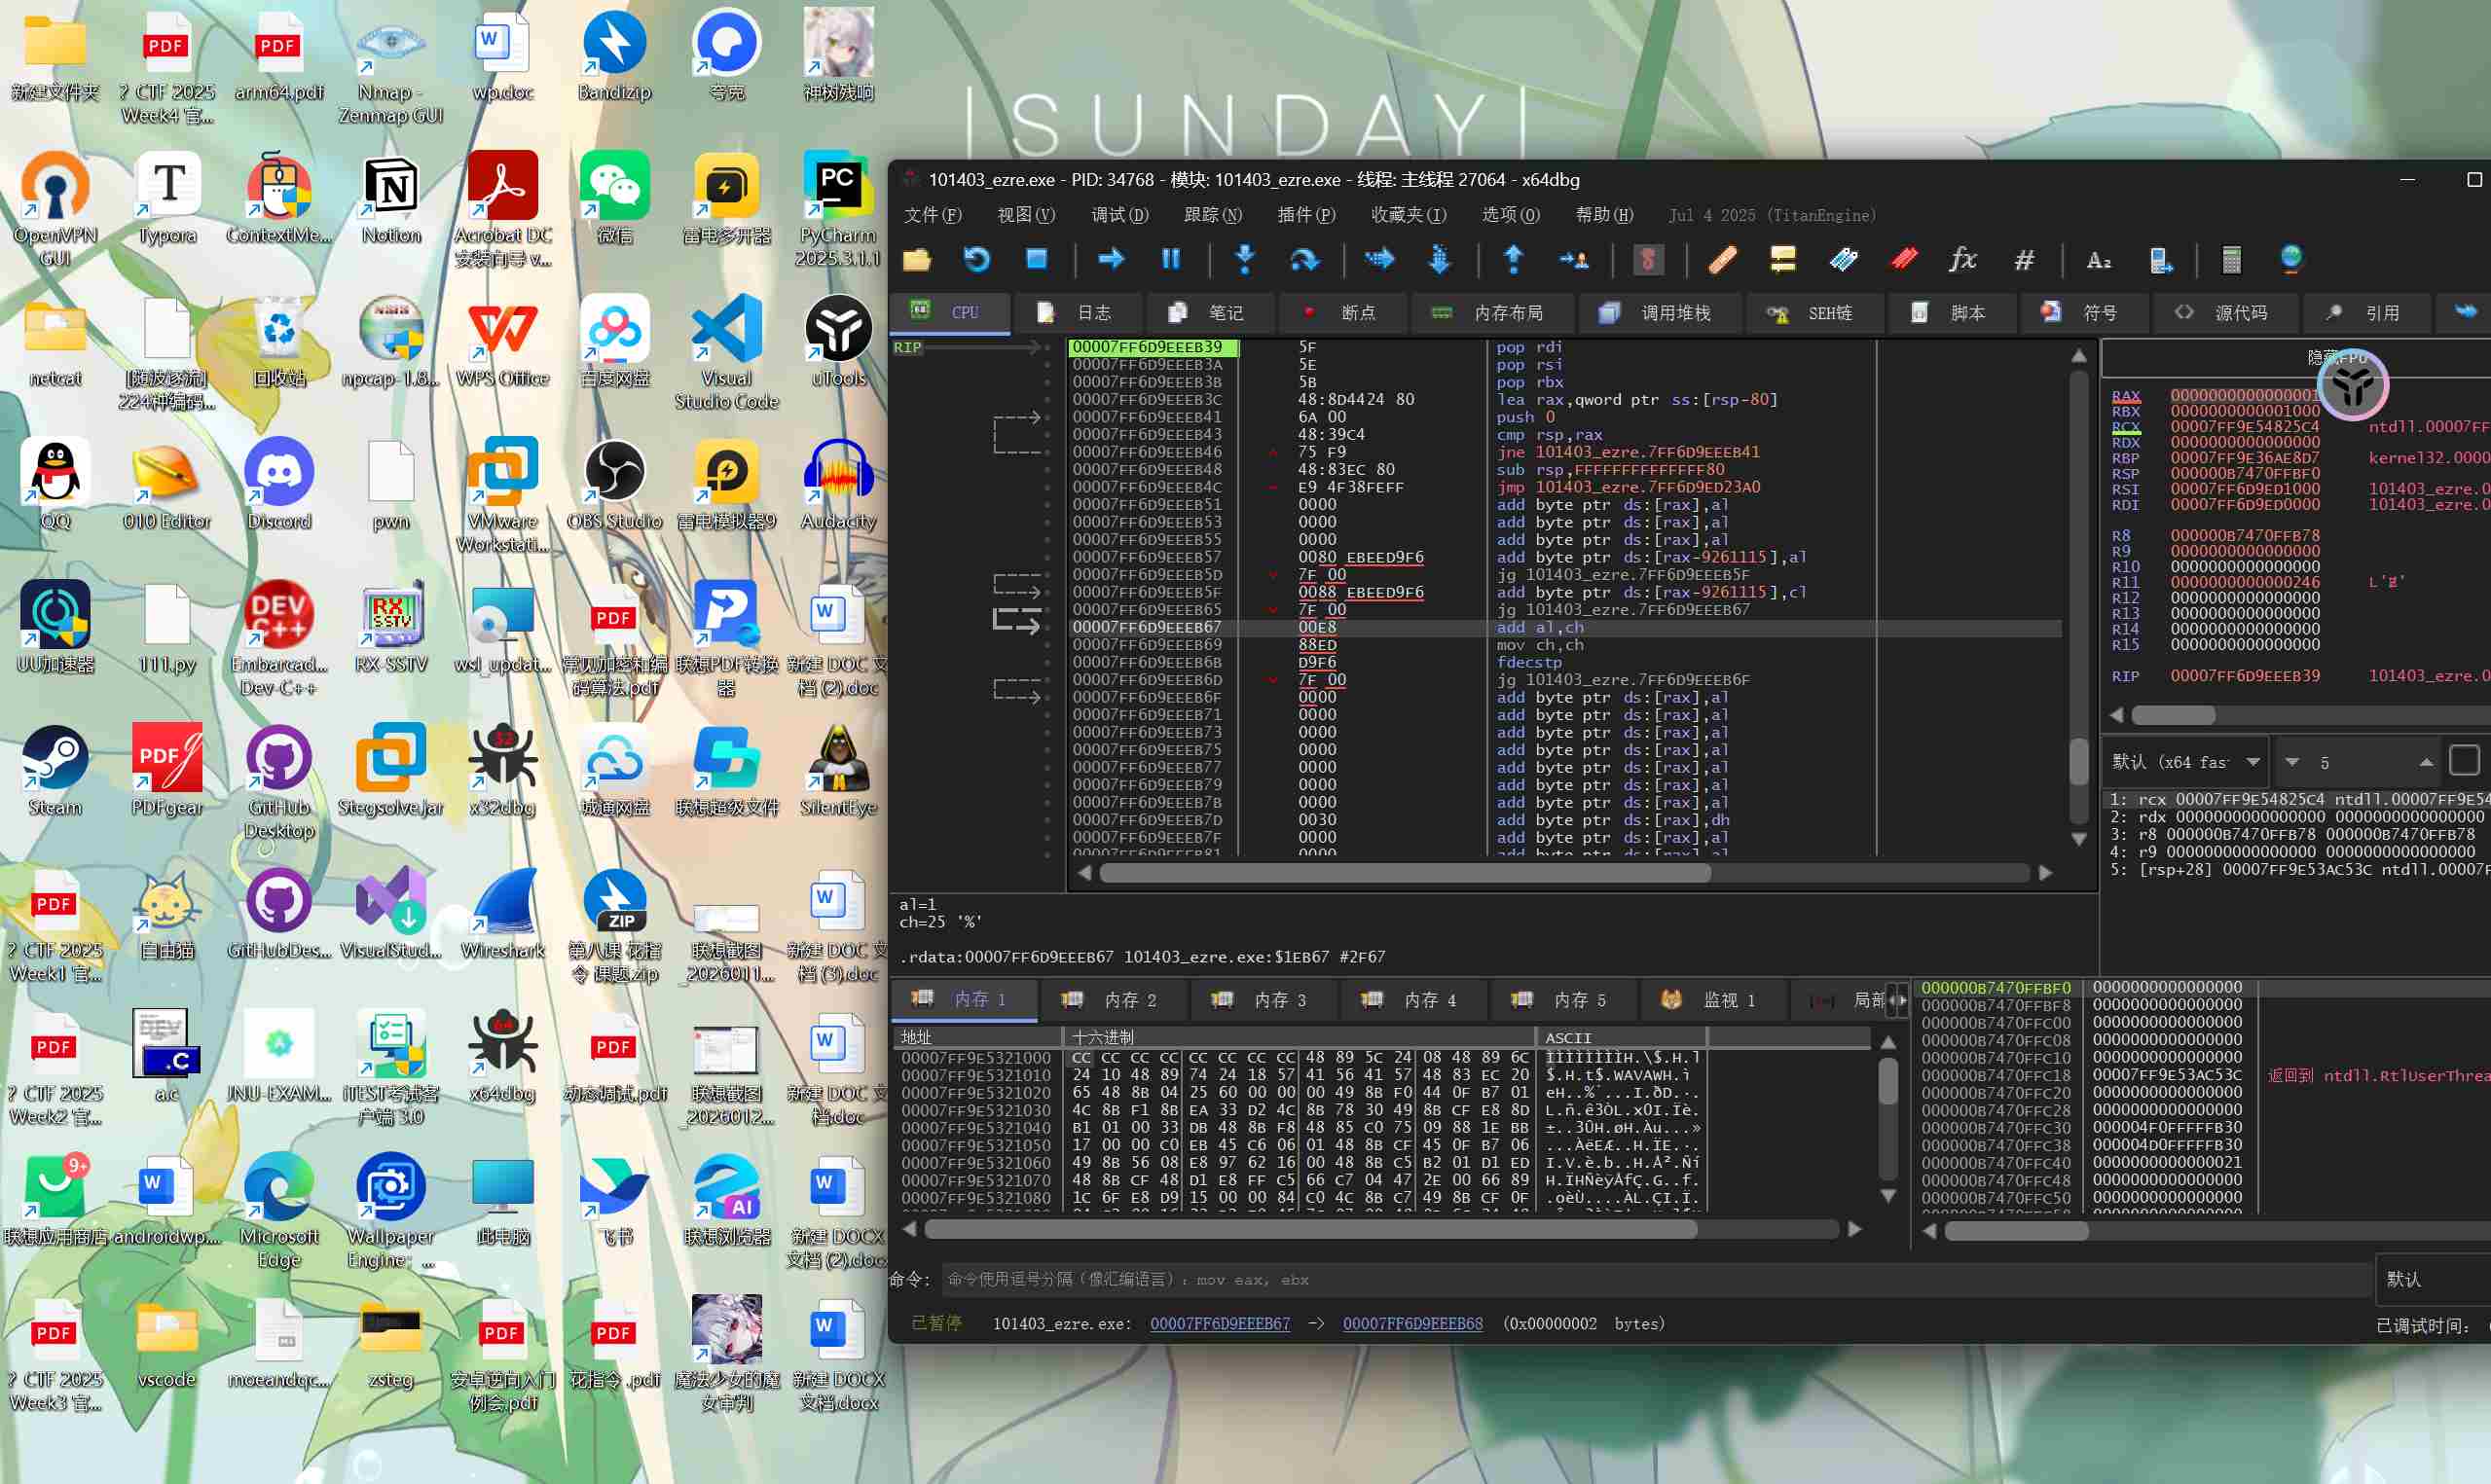Execute till return with the up-arrow icon
Image resolution: width=2491 pixels, height=1484 pixels.
pyautogui.click(x=1513, y=260)
